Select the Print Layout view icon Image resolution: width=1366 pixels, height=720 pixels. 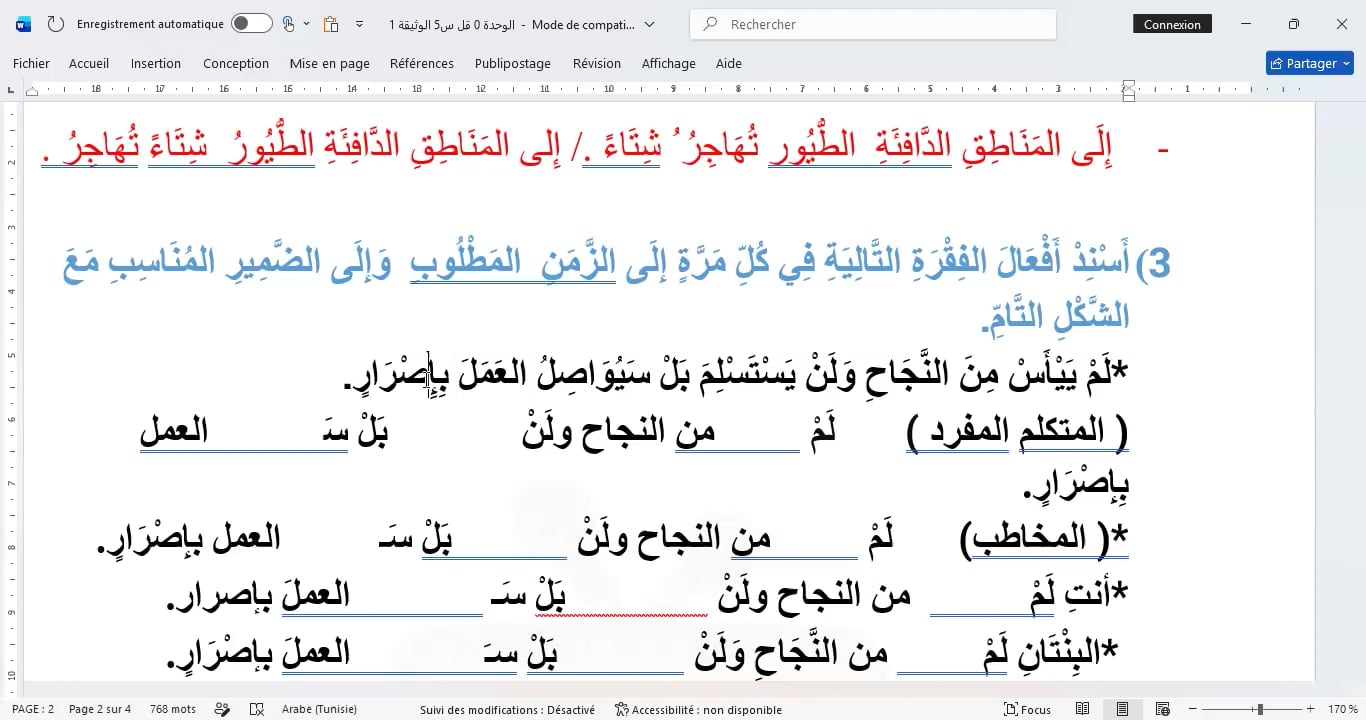click(x=1123, y=709)
